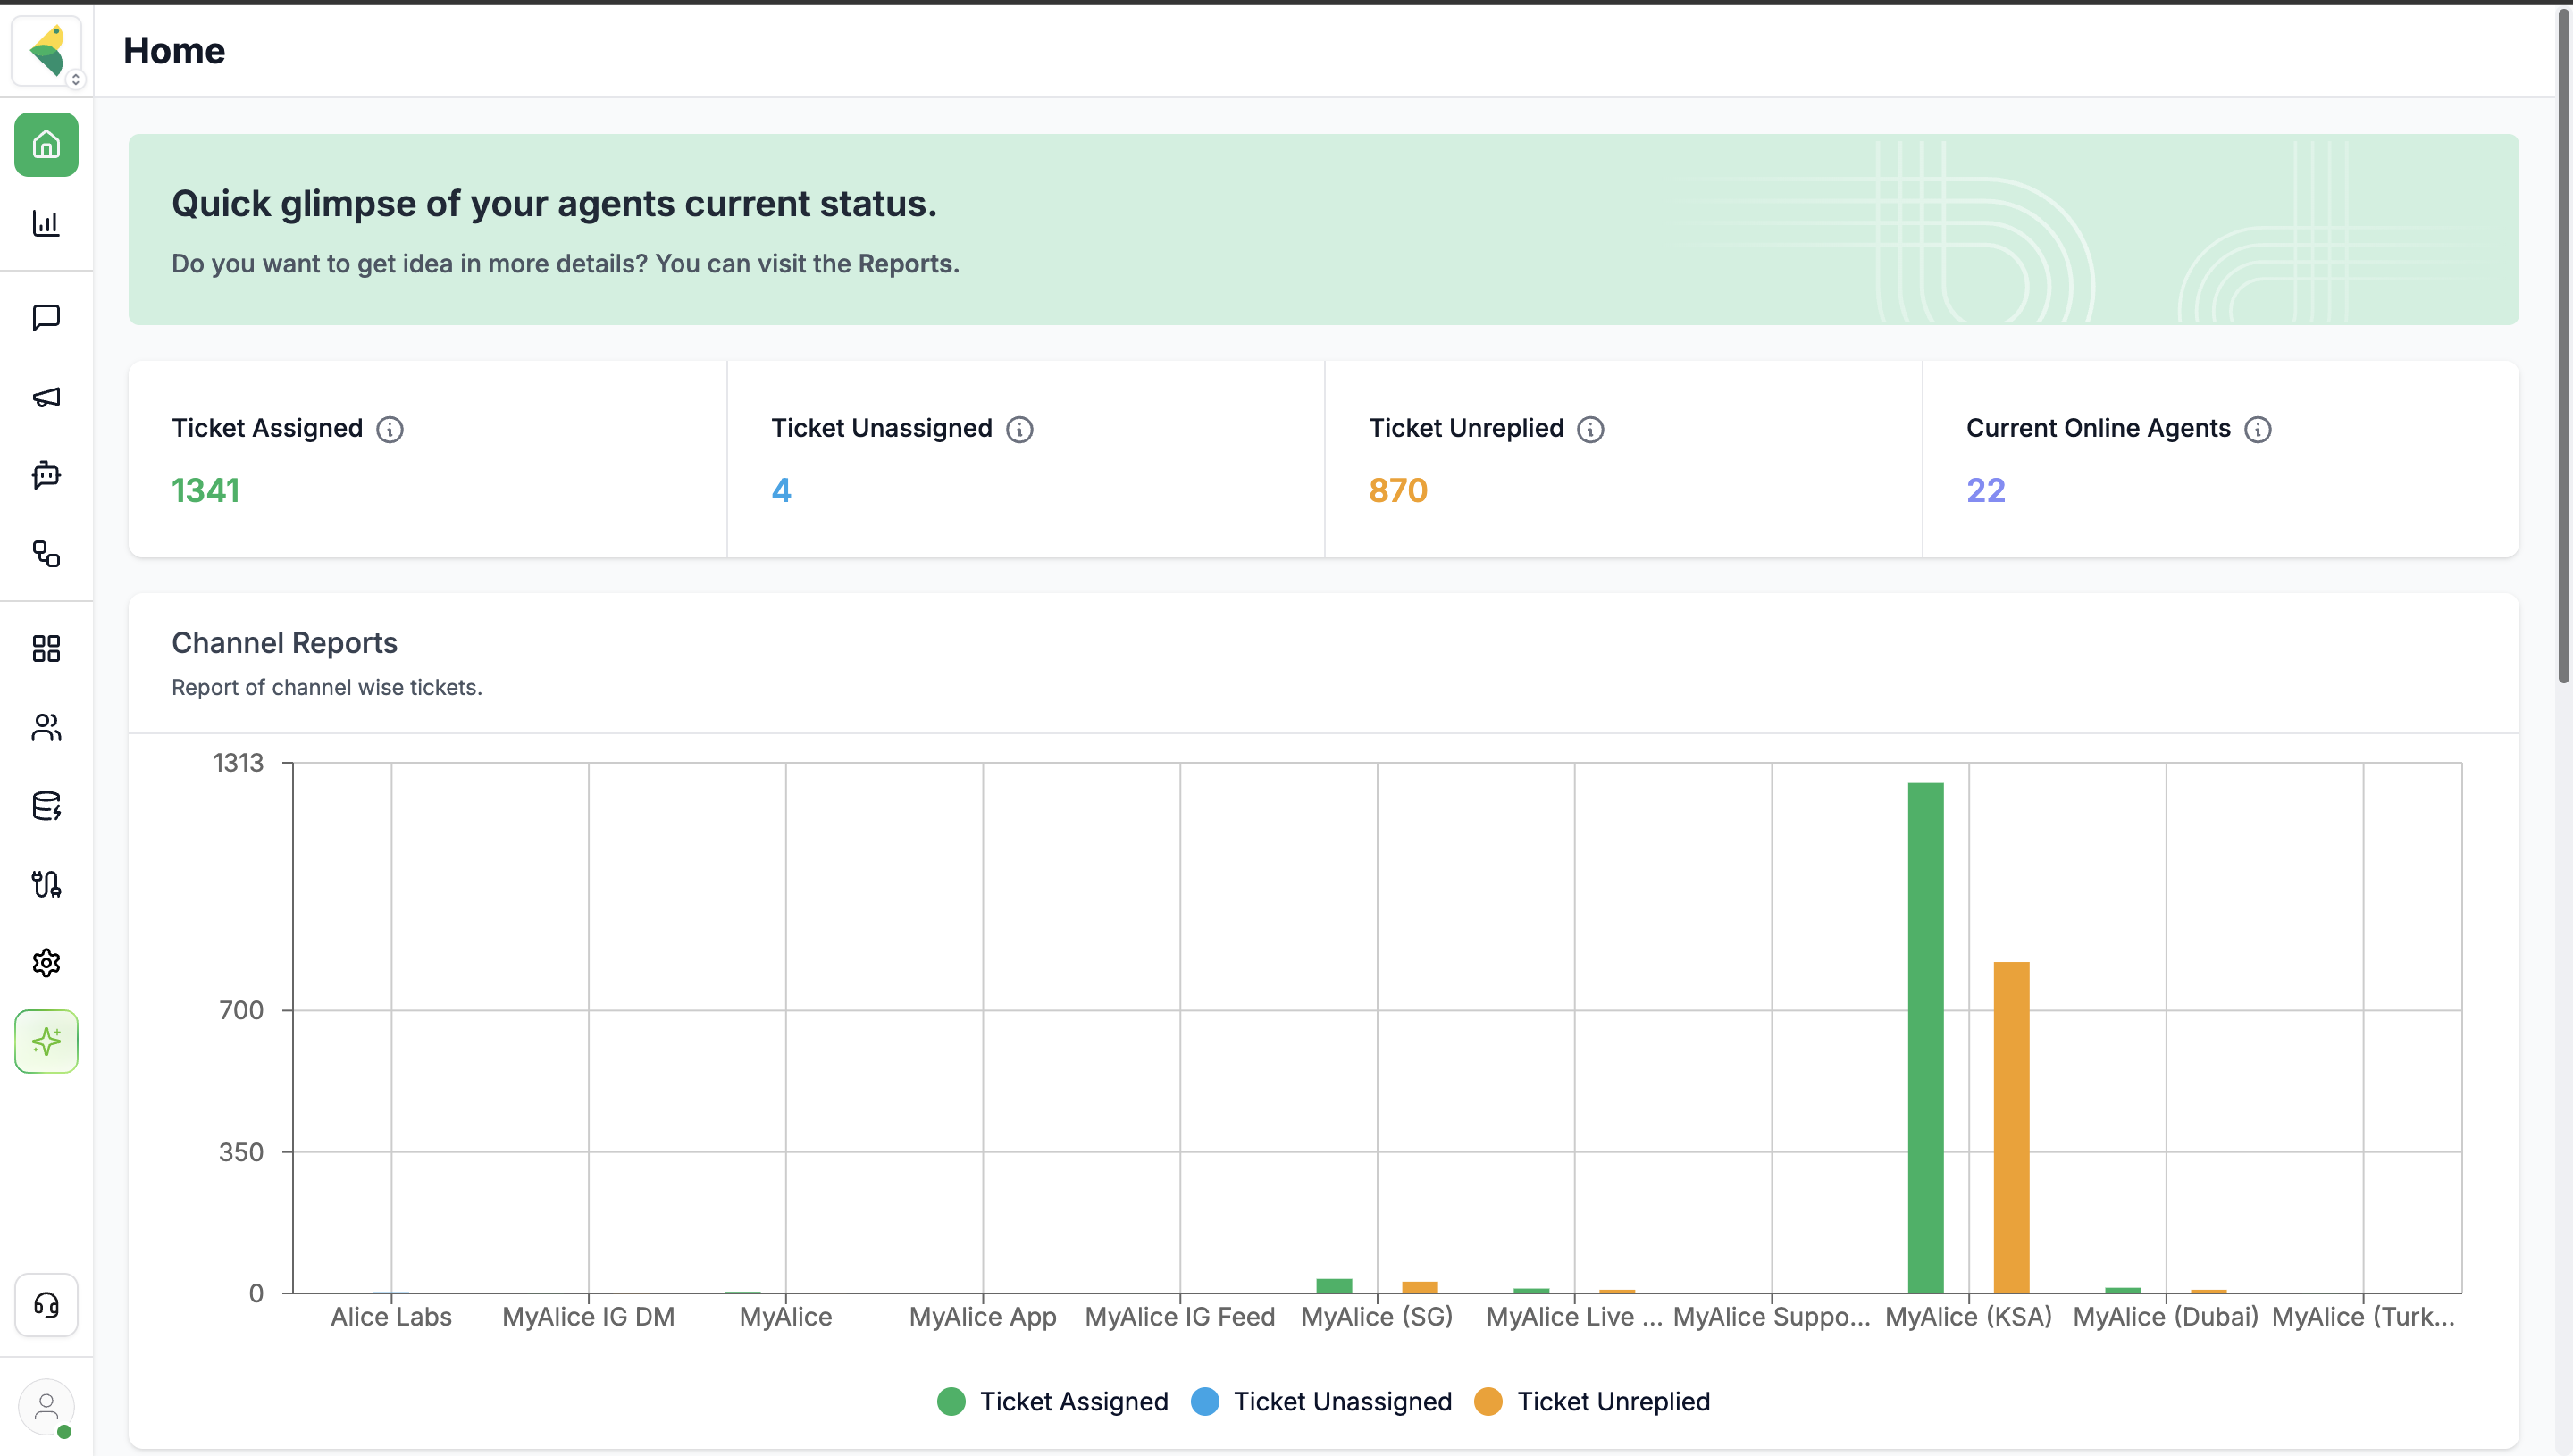This screenshot has height=1456, width=2573.
Task: Open the user profile avatar menu
Action: click(x=46, y=1407)
